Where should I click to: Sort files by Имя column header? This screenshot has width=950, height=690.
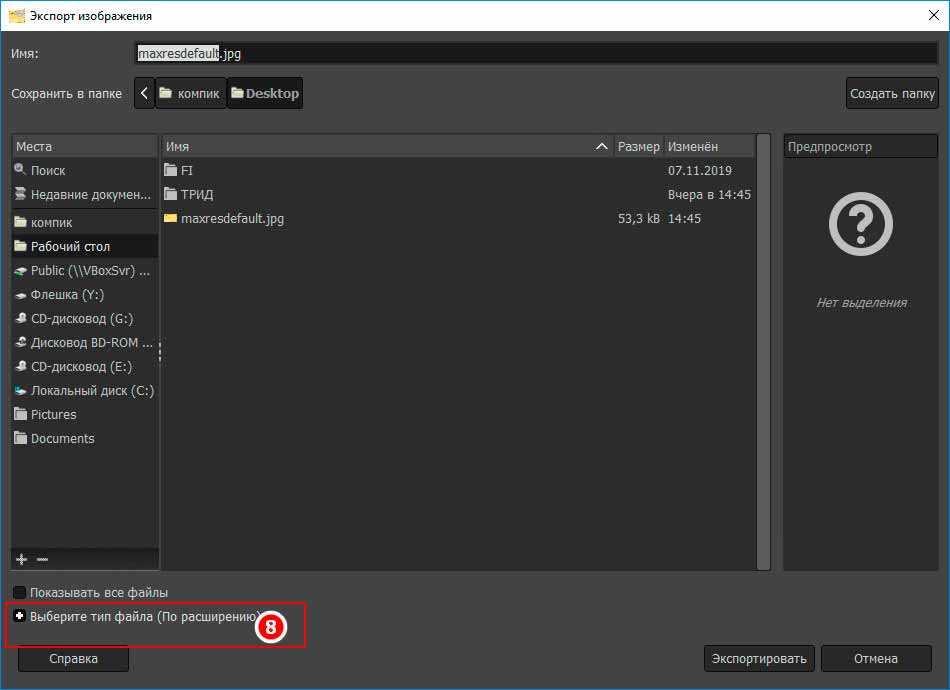tap(380, 147)
